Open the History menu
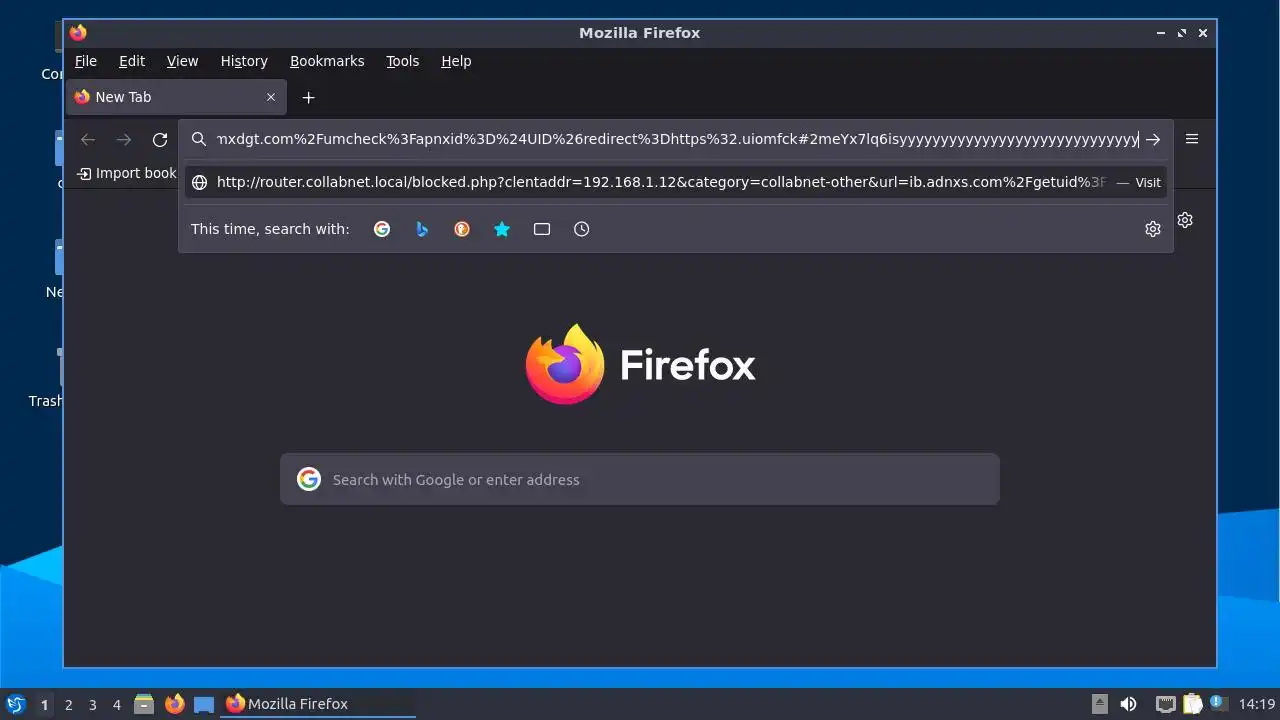This screenshot has height=720, width=1280. 244,61
